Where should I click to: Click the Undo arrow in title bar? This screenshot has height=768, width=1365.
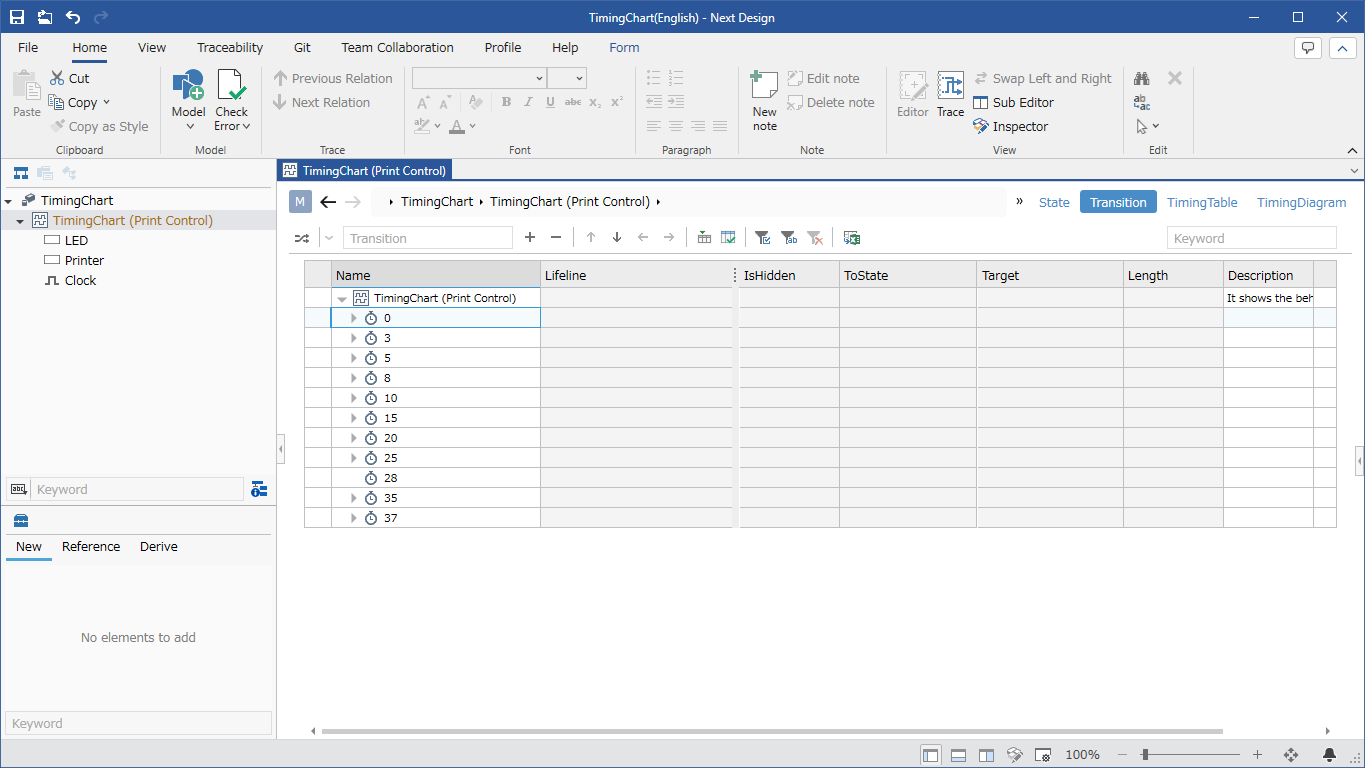73,17
